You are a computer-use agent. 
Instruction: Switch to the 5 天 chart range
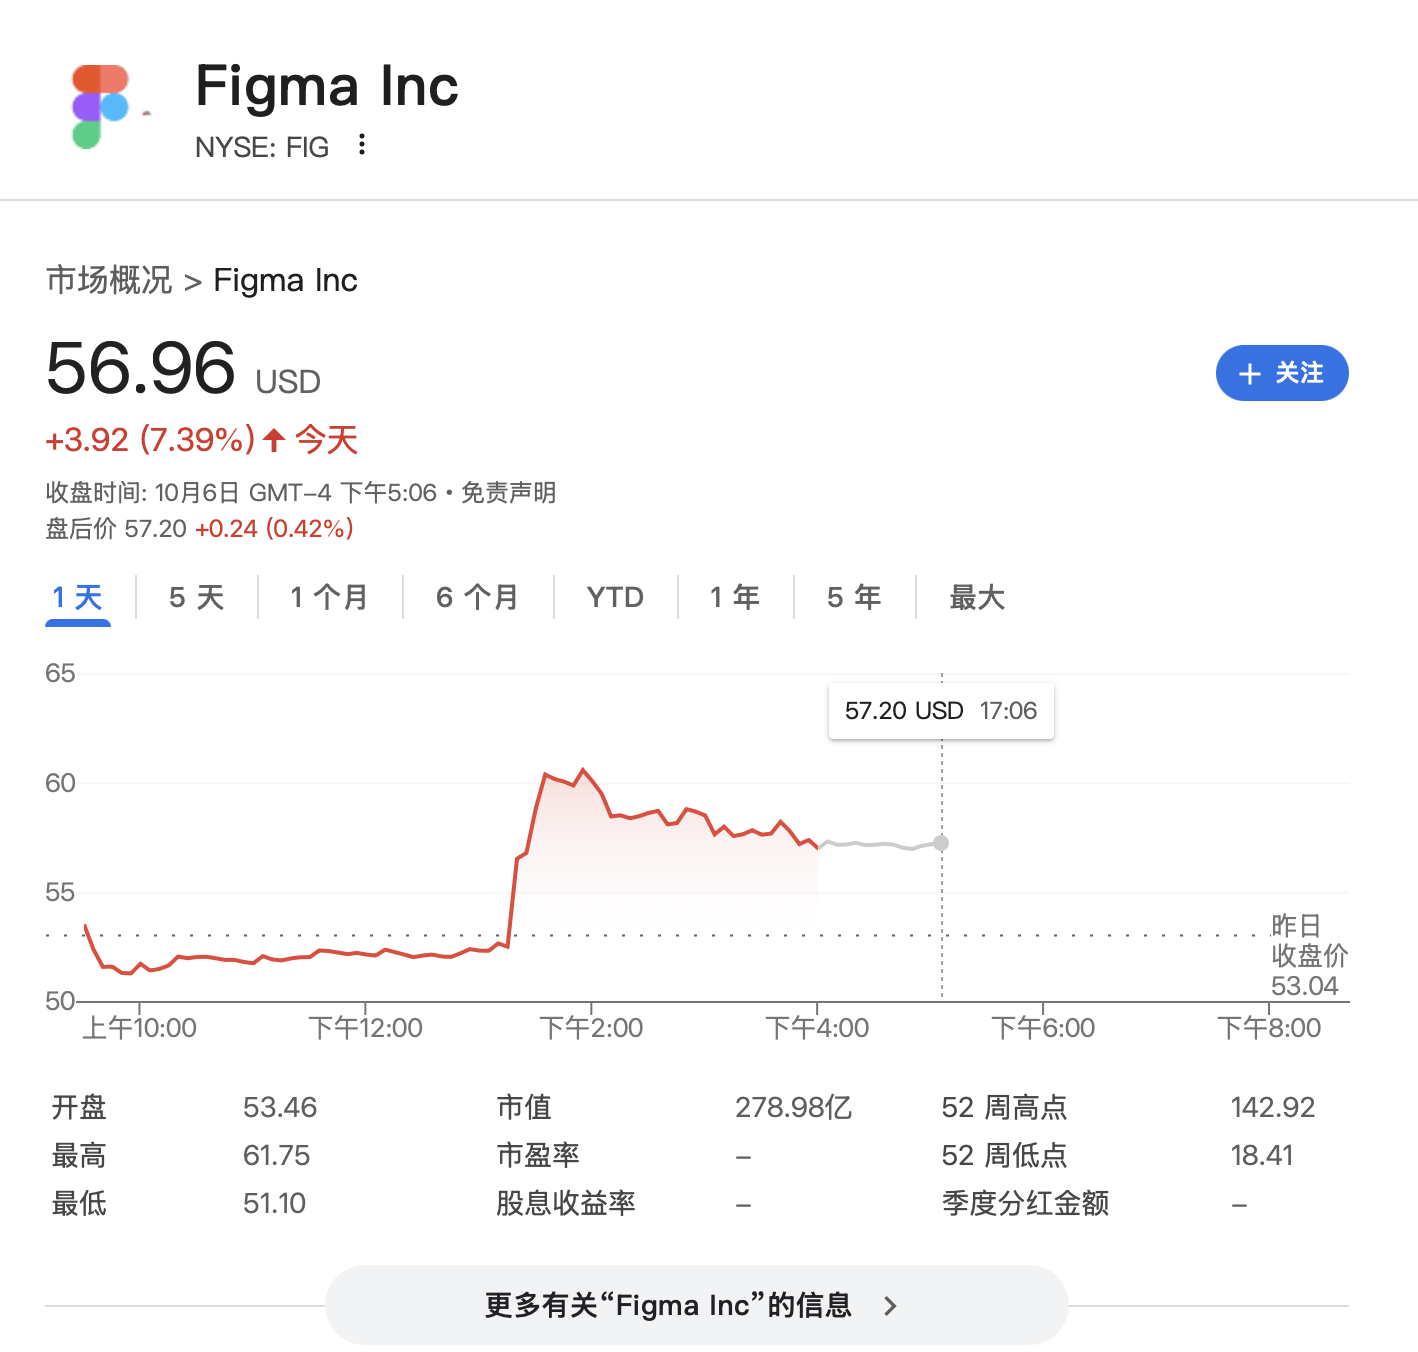pyautogui.click(x=195, y=597)
